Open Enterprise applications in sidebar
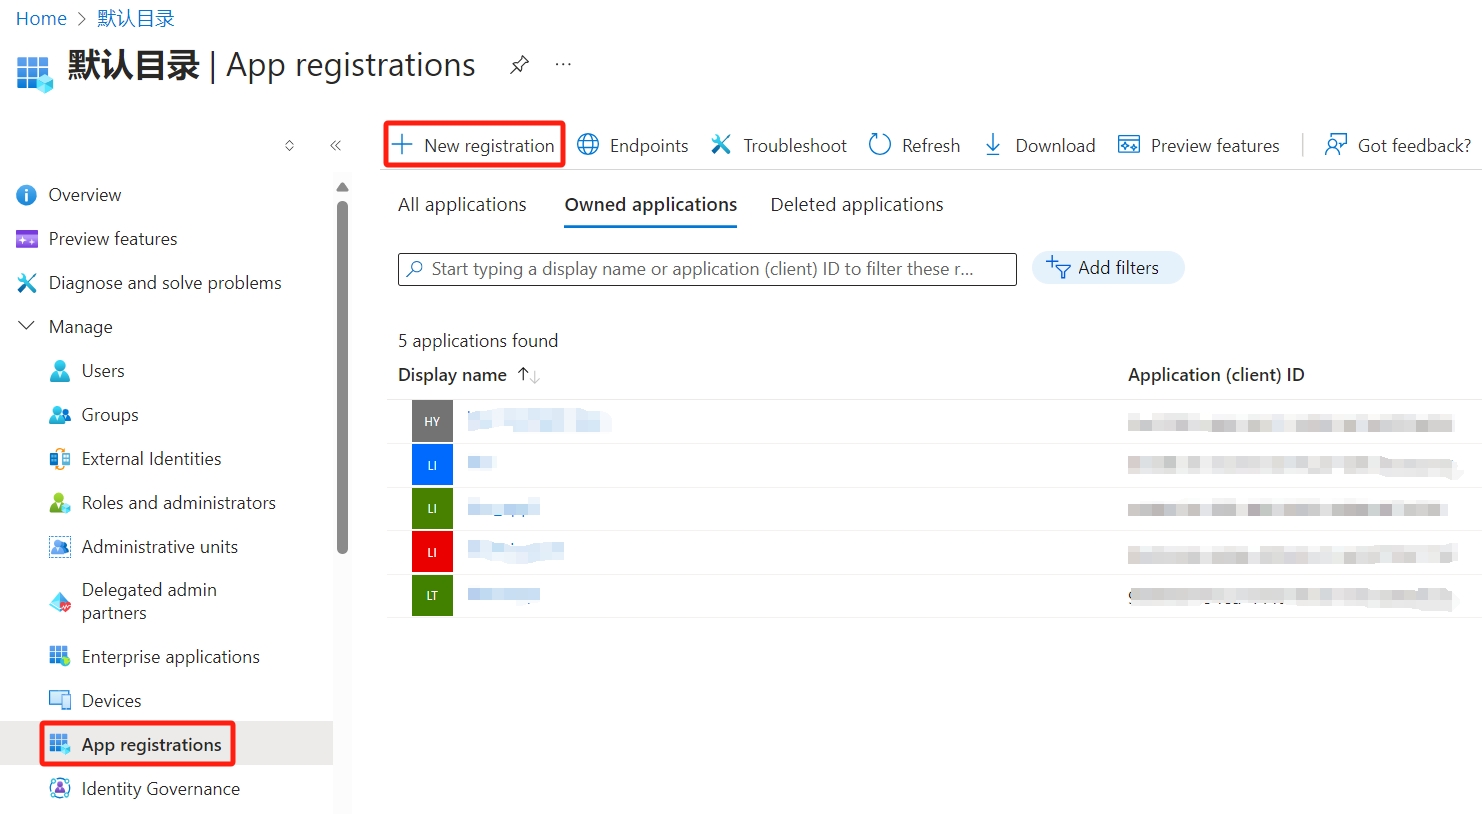The height and width of the screenshot is (814, 1482). click(x=170, y=657)
